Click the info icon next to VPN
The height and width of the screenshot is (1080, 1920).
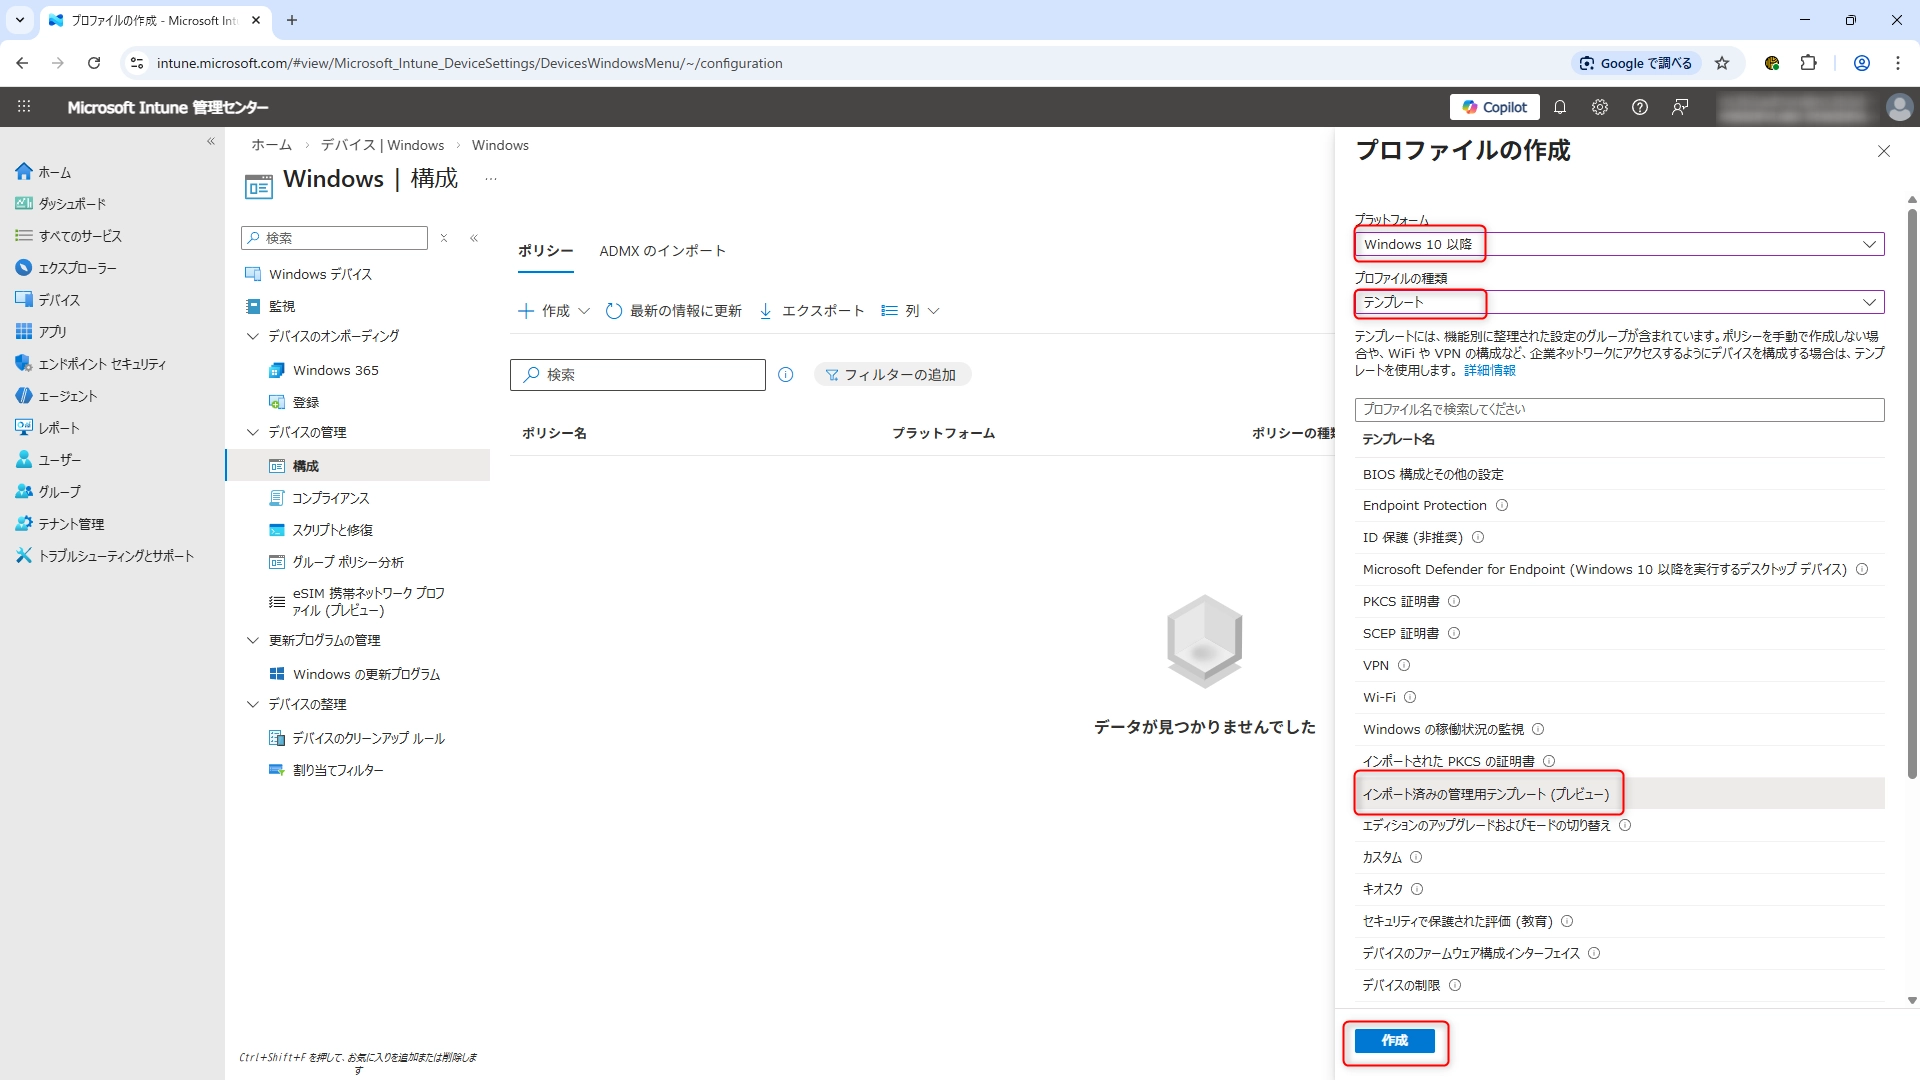(1404, 665)
